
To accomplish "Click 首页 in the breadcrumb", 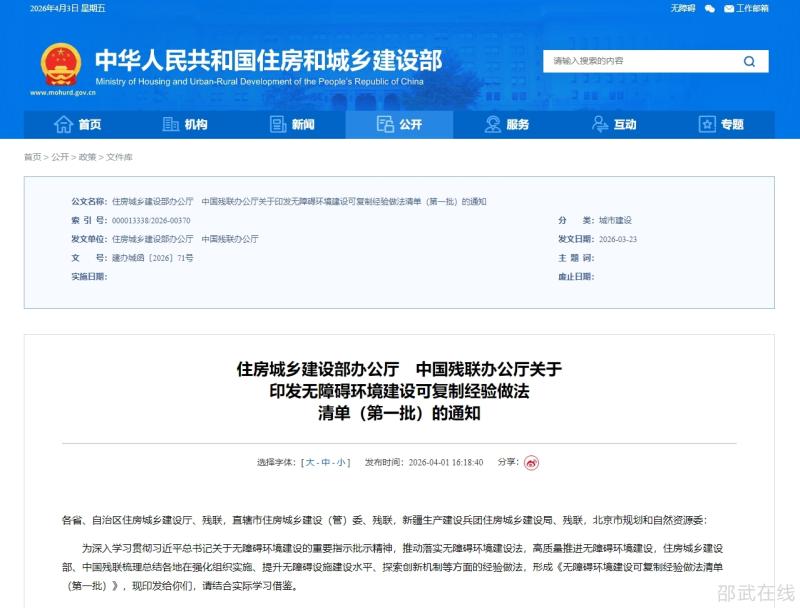I will click(x=33, y=157).
